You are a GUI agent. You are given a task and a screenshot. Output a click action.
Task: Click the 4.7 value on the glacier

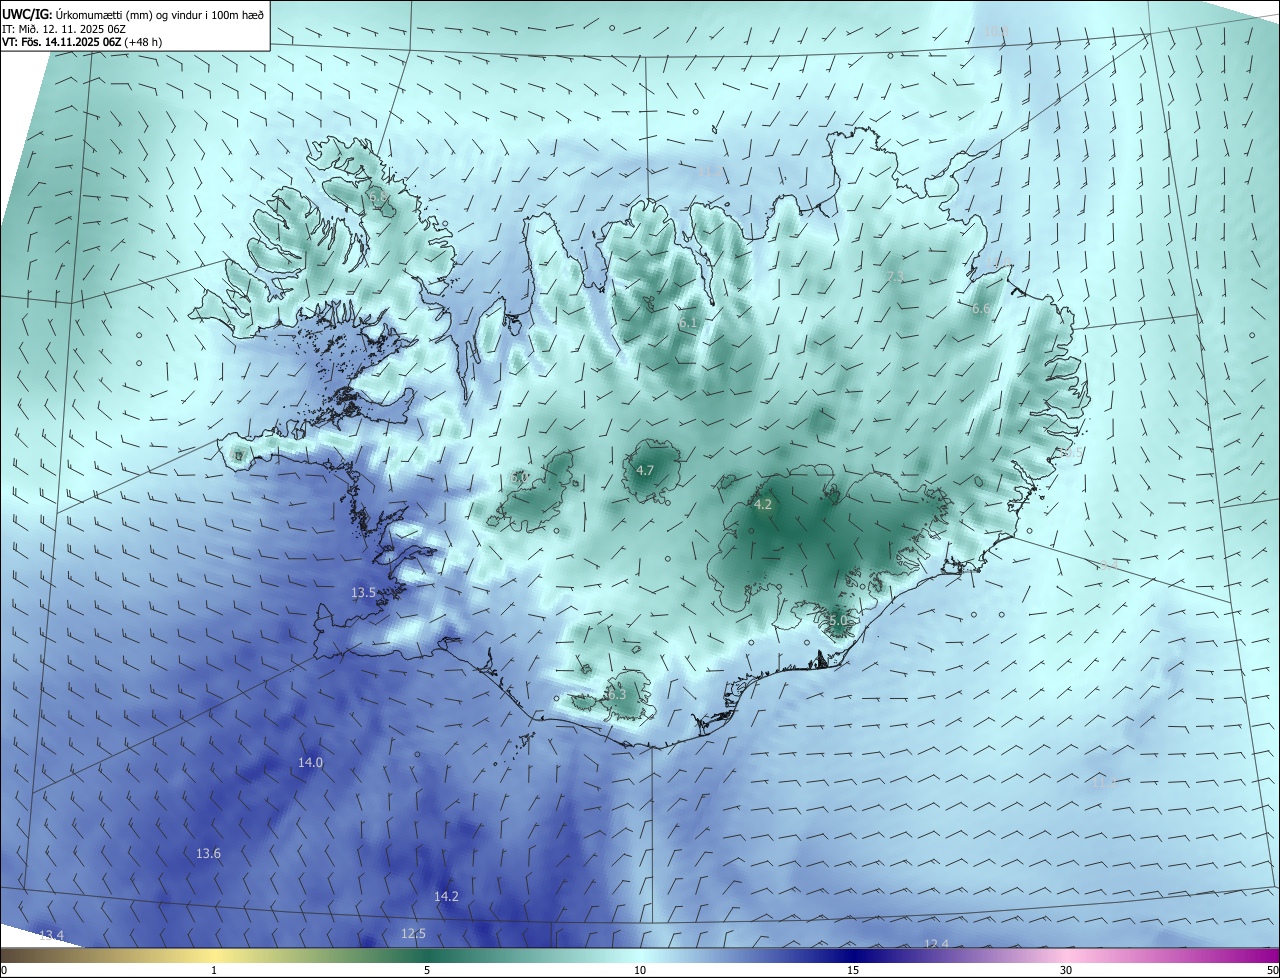point(645,471)
